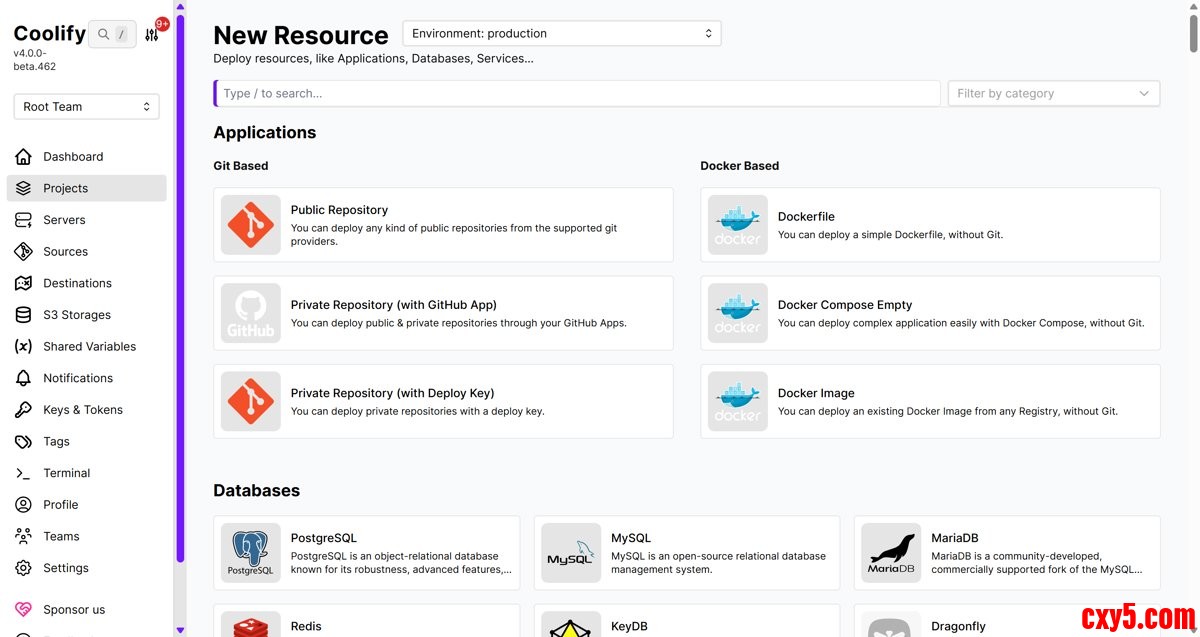The height and width of the screenshot is (637, 1200).
Task: Select the MySQL logo icon
Action: point(571,553)
